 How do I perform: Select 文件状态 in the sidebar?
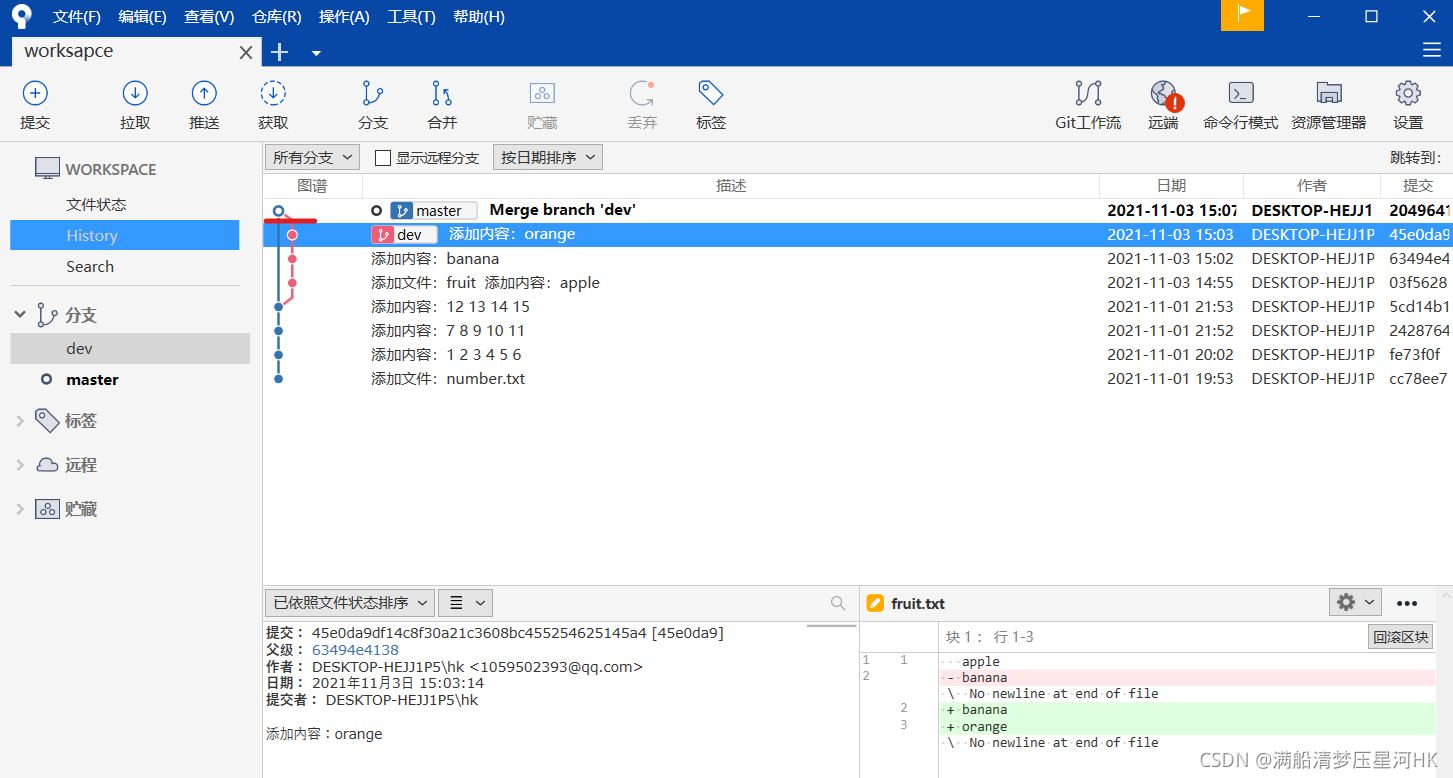(96, 204)
